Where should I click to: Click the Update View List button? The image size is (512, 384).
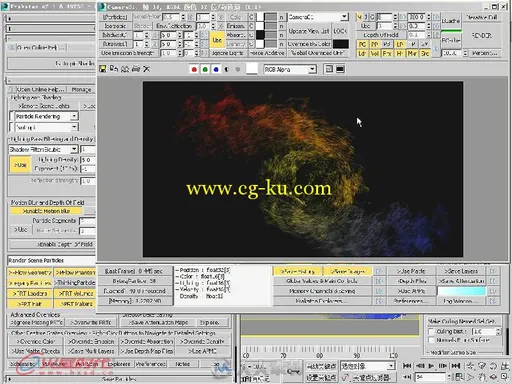tap(308, 31)
